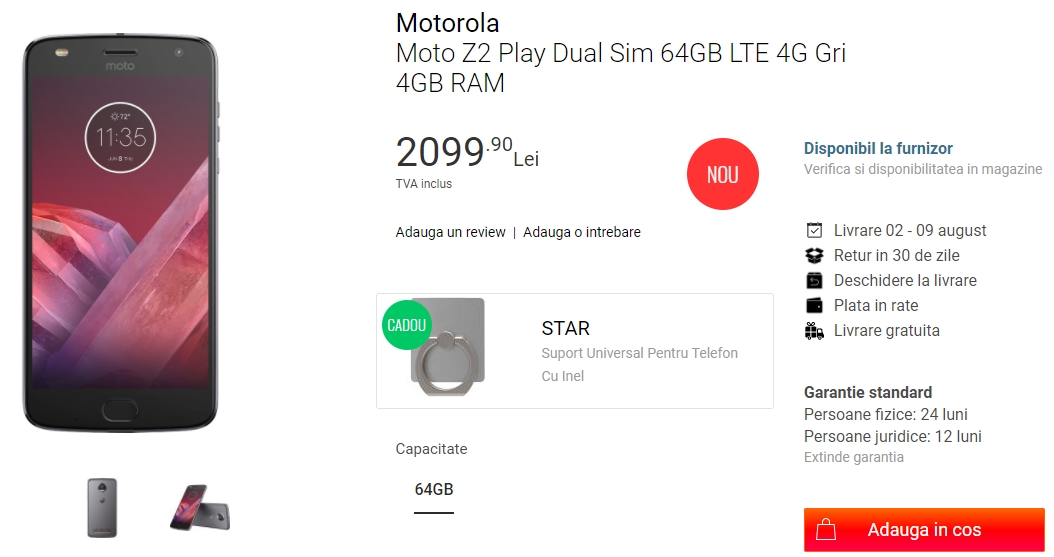Viewport: 1054px width, 557px height.
Task: Click the installment payment wallet icon
Action: 814,305
